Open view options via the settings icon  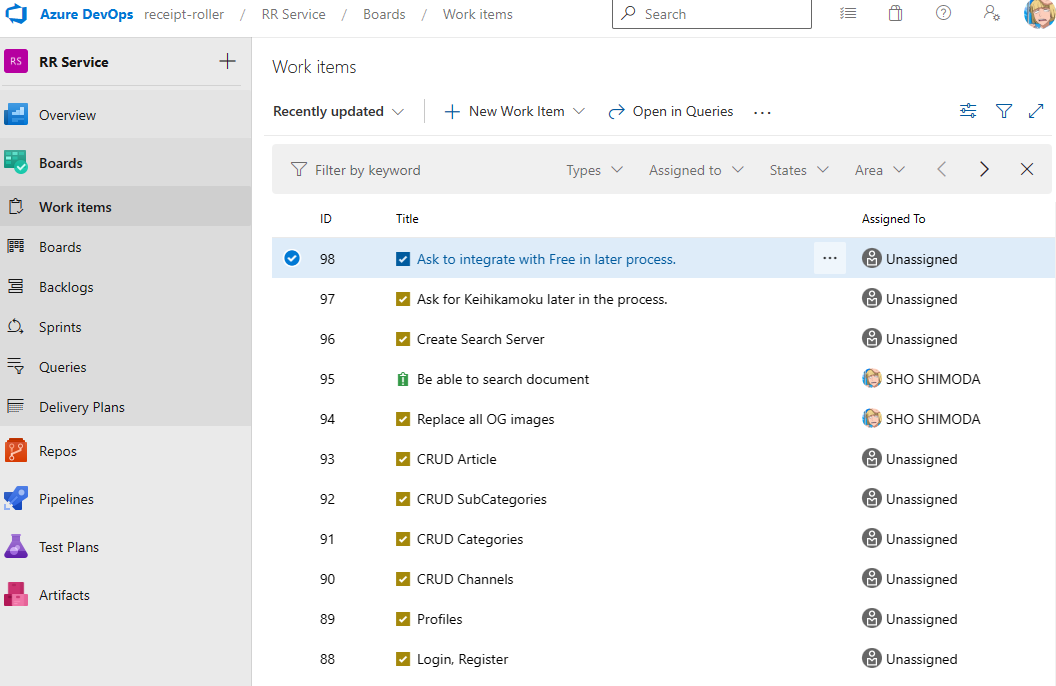pyautogui.click(x=967, y=111)
